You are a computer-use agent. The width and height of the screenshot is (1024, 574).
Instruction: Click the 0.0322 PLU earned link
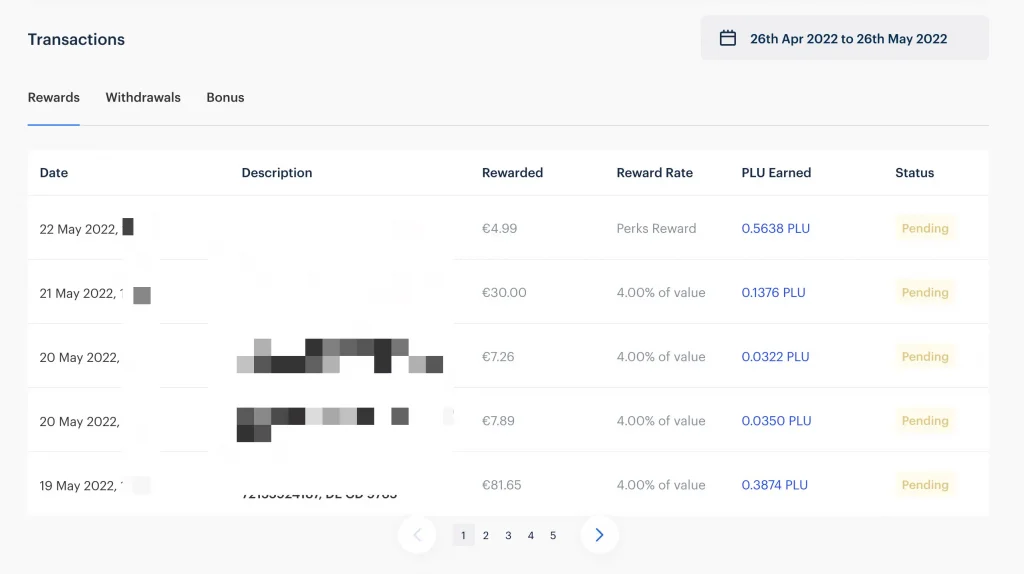point(775,357)
